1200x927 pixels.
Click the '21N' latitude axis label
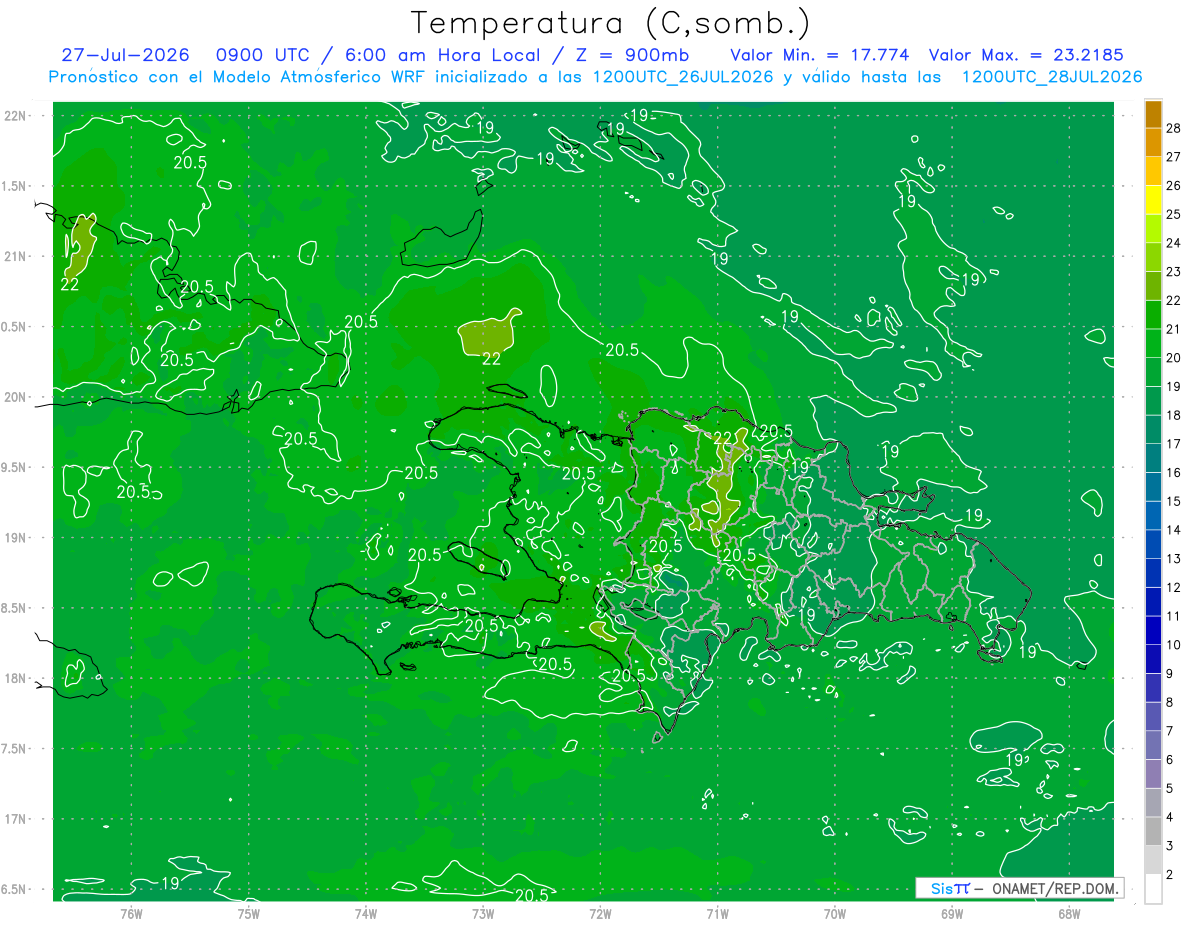[x=16, y=256]
